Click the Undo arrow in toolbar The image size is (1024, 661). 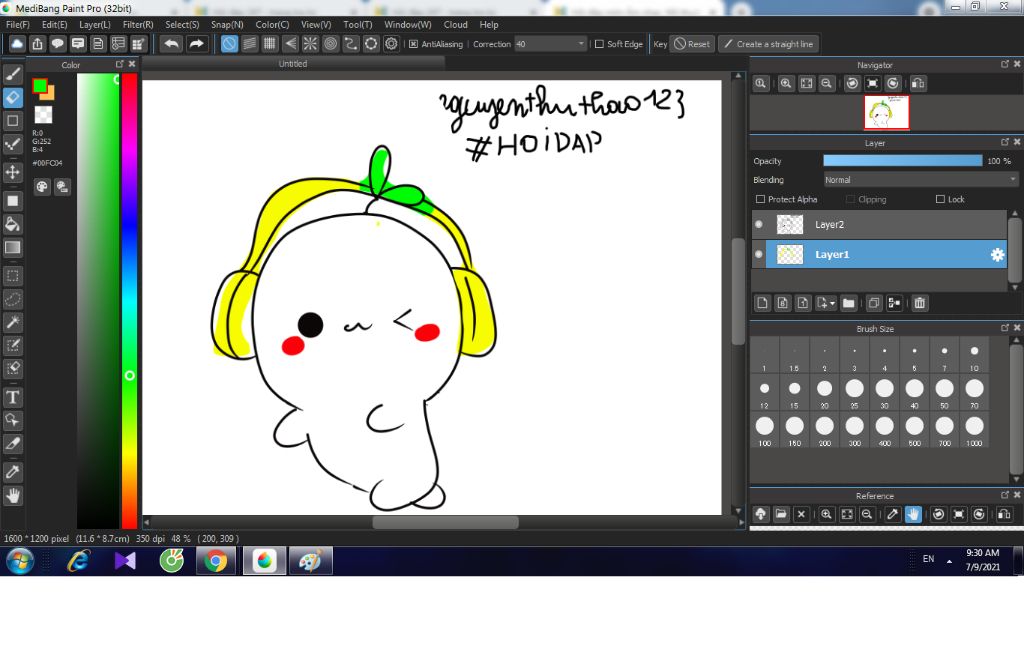click(x=172, y=44)
